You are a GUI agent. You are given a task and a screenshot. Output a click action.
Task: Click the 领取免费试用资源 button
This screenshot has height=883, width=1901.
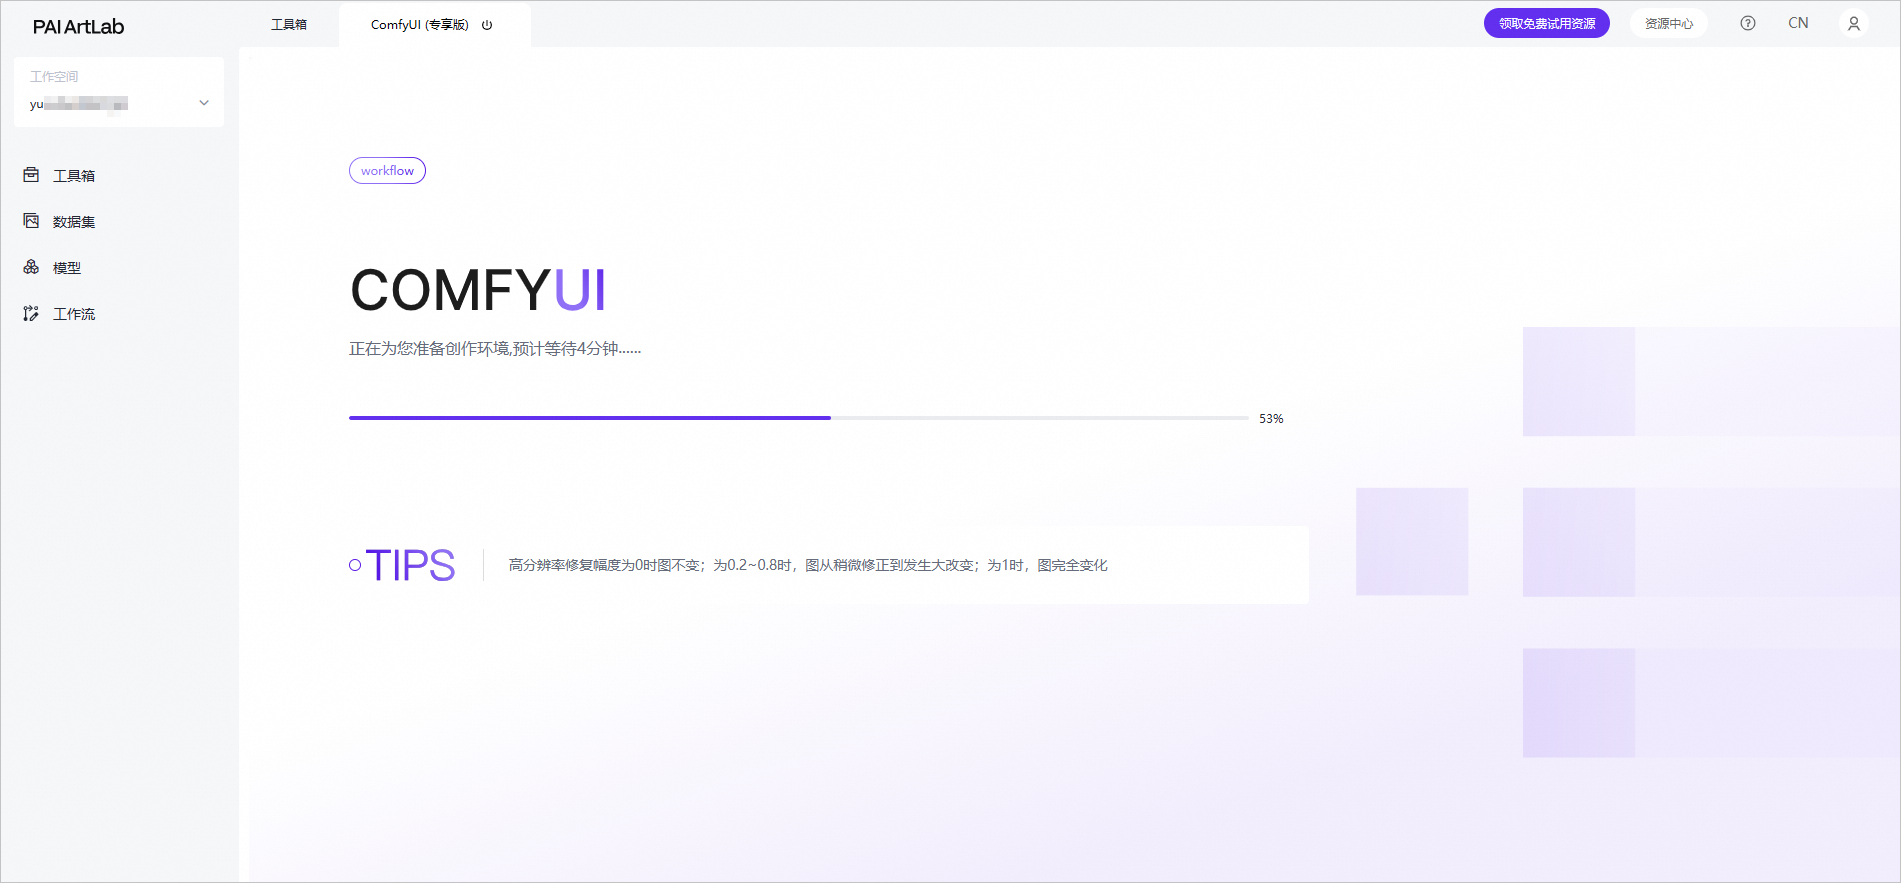tap(1547, 23)
